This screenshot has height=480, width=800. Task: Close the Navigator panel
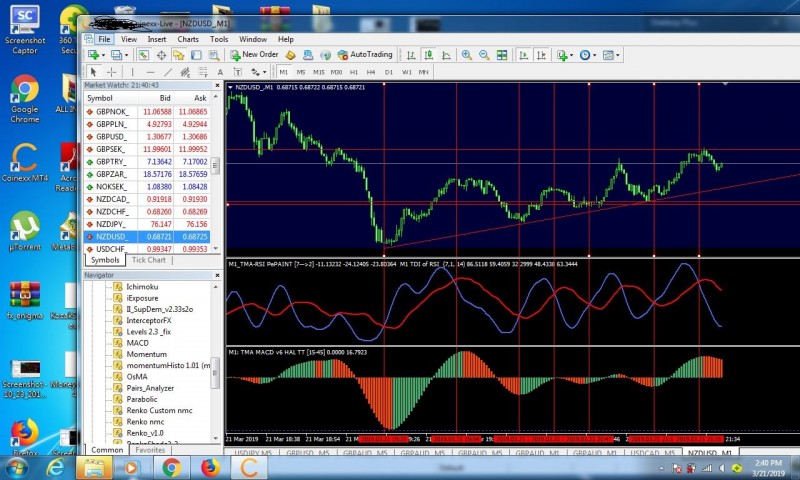tap(217, 275)
